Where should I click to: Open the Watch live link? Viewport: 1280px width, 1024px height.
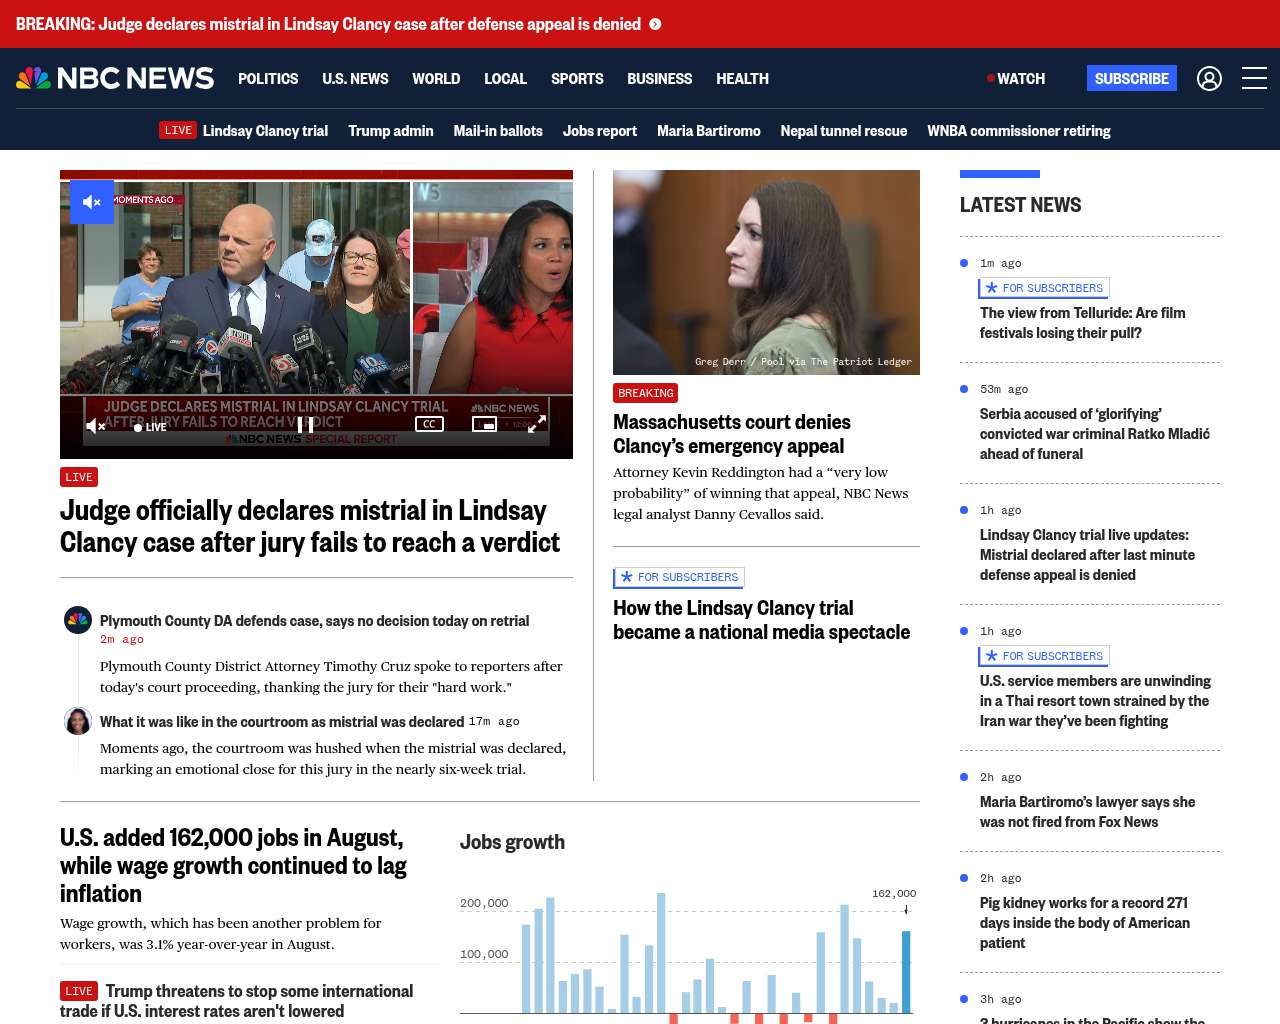[x=1016, y=78]
